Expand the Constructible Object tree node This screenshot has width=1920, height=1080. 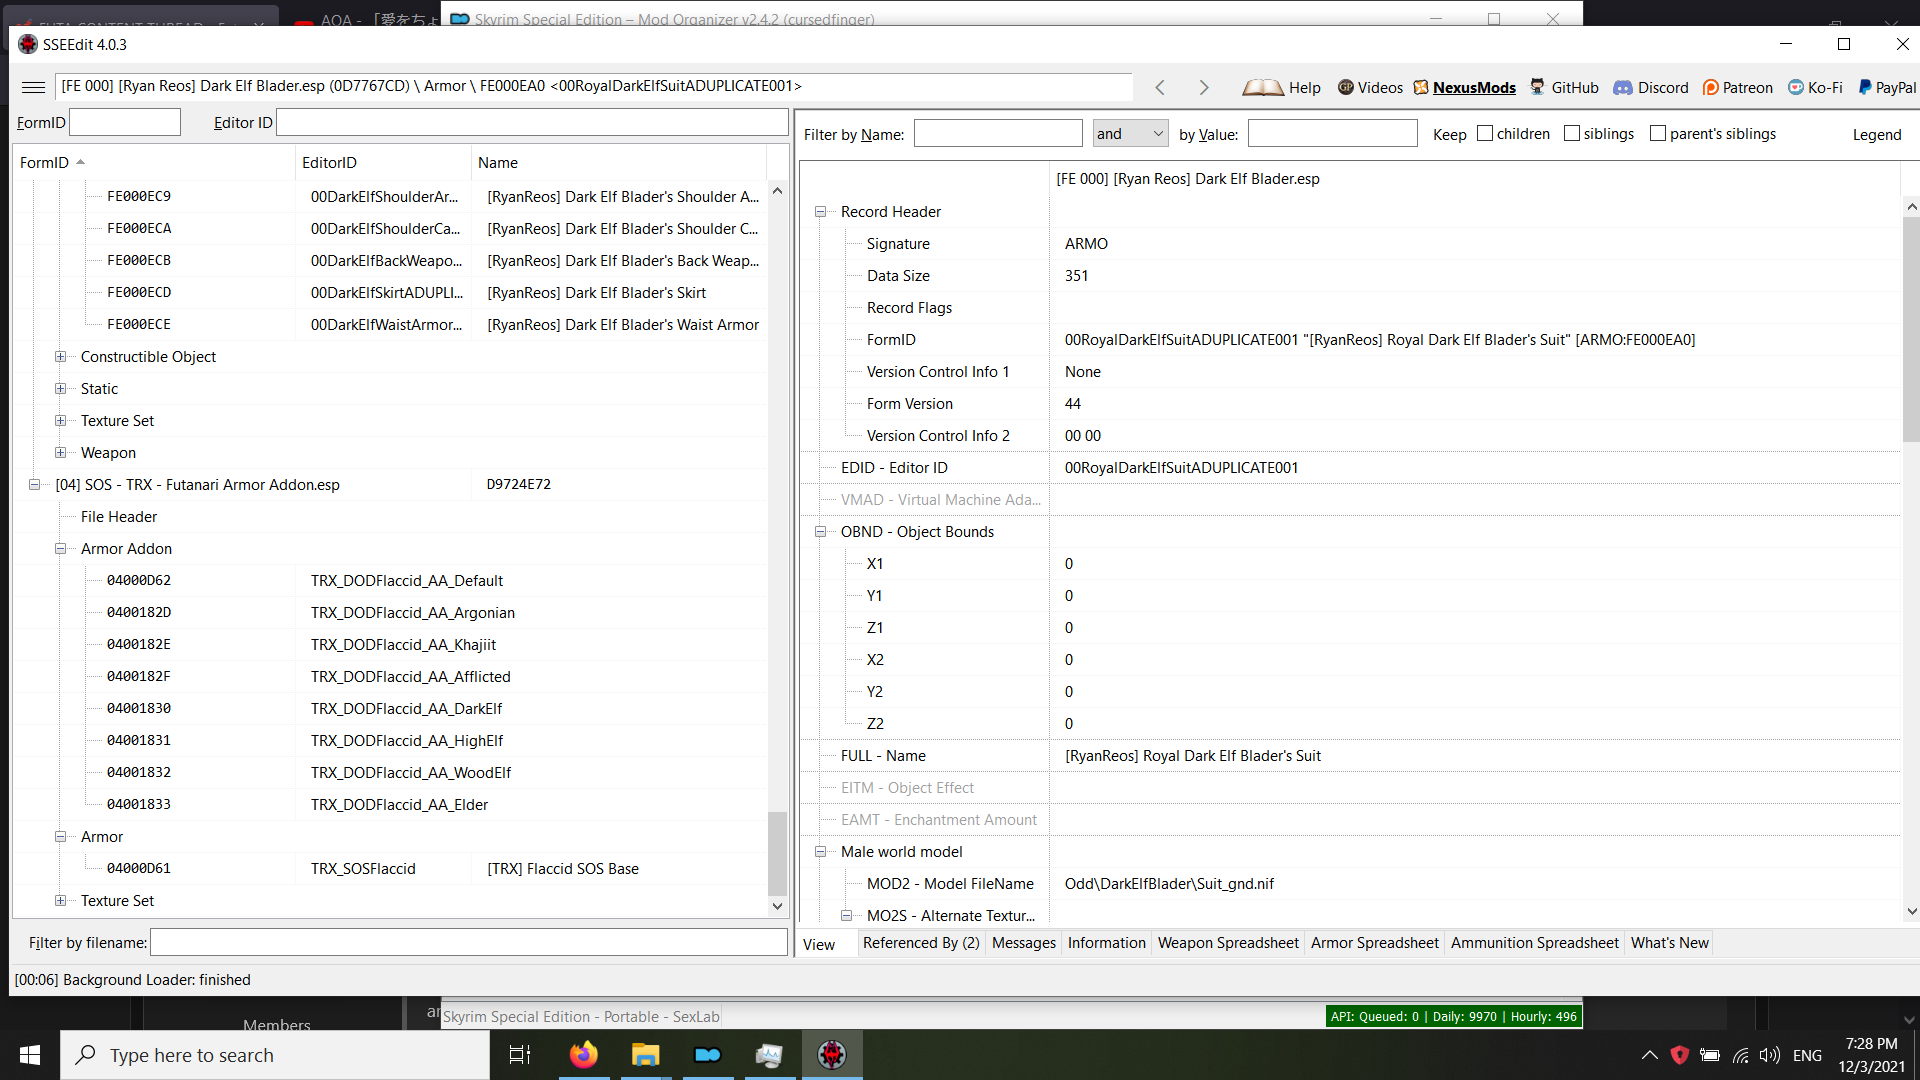point(60,357)
